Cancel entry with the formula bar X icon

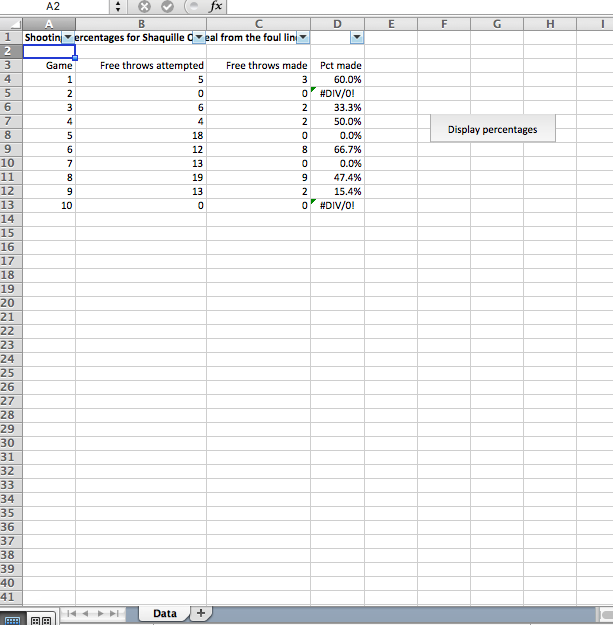[144, 6]
